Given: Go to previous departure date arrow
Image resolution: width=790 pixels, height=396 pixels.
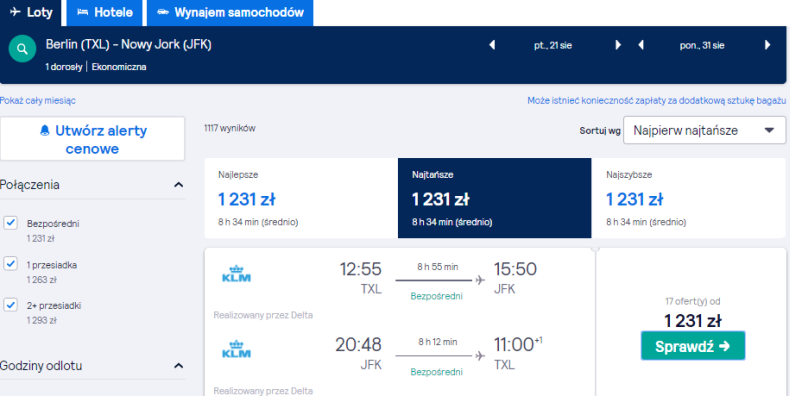Looking at the screenshot, I should pyautogui.click(x=492, y=45).
